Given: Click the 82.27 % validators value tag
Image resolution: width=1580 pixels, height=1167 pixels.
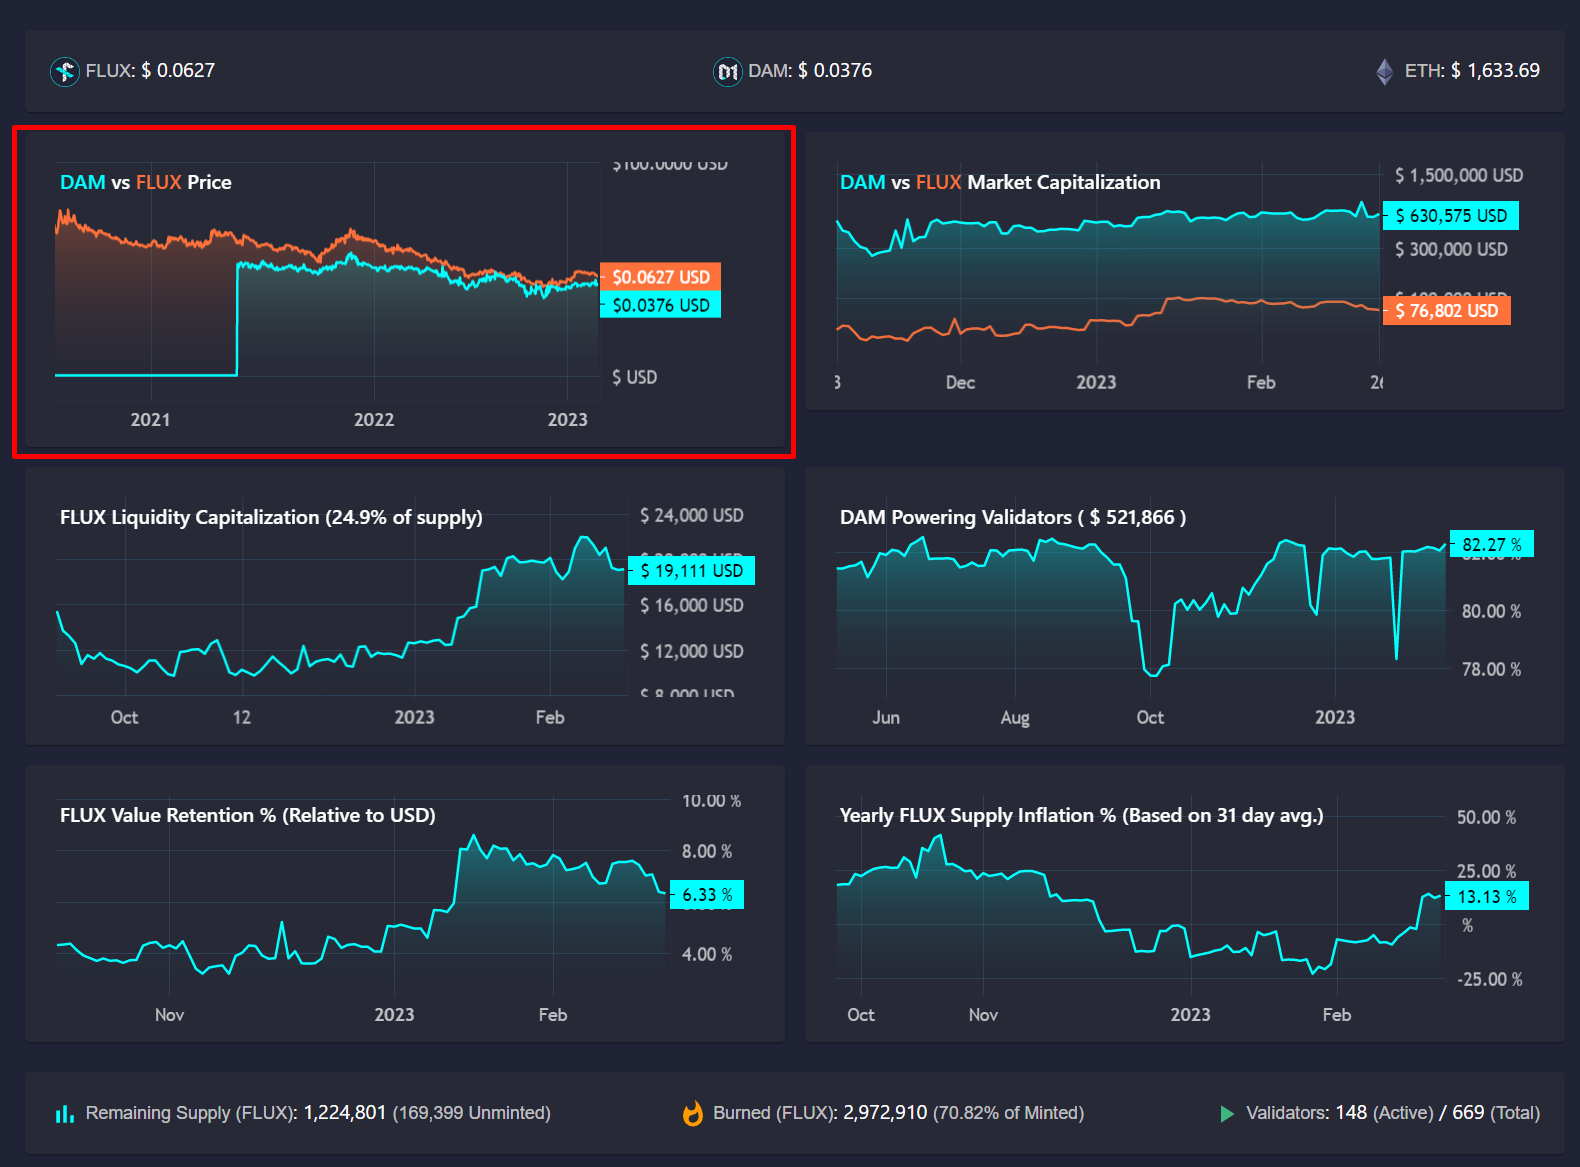Looking at the screenshot, I should pos(1491,544).
